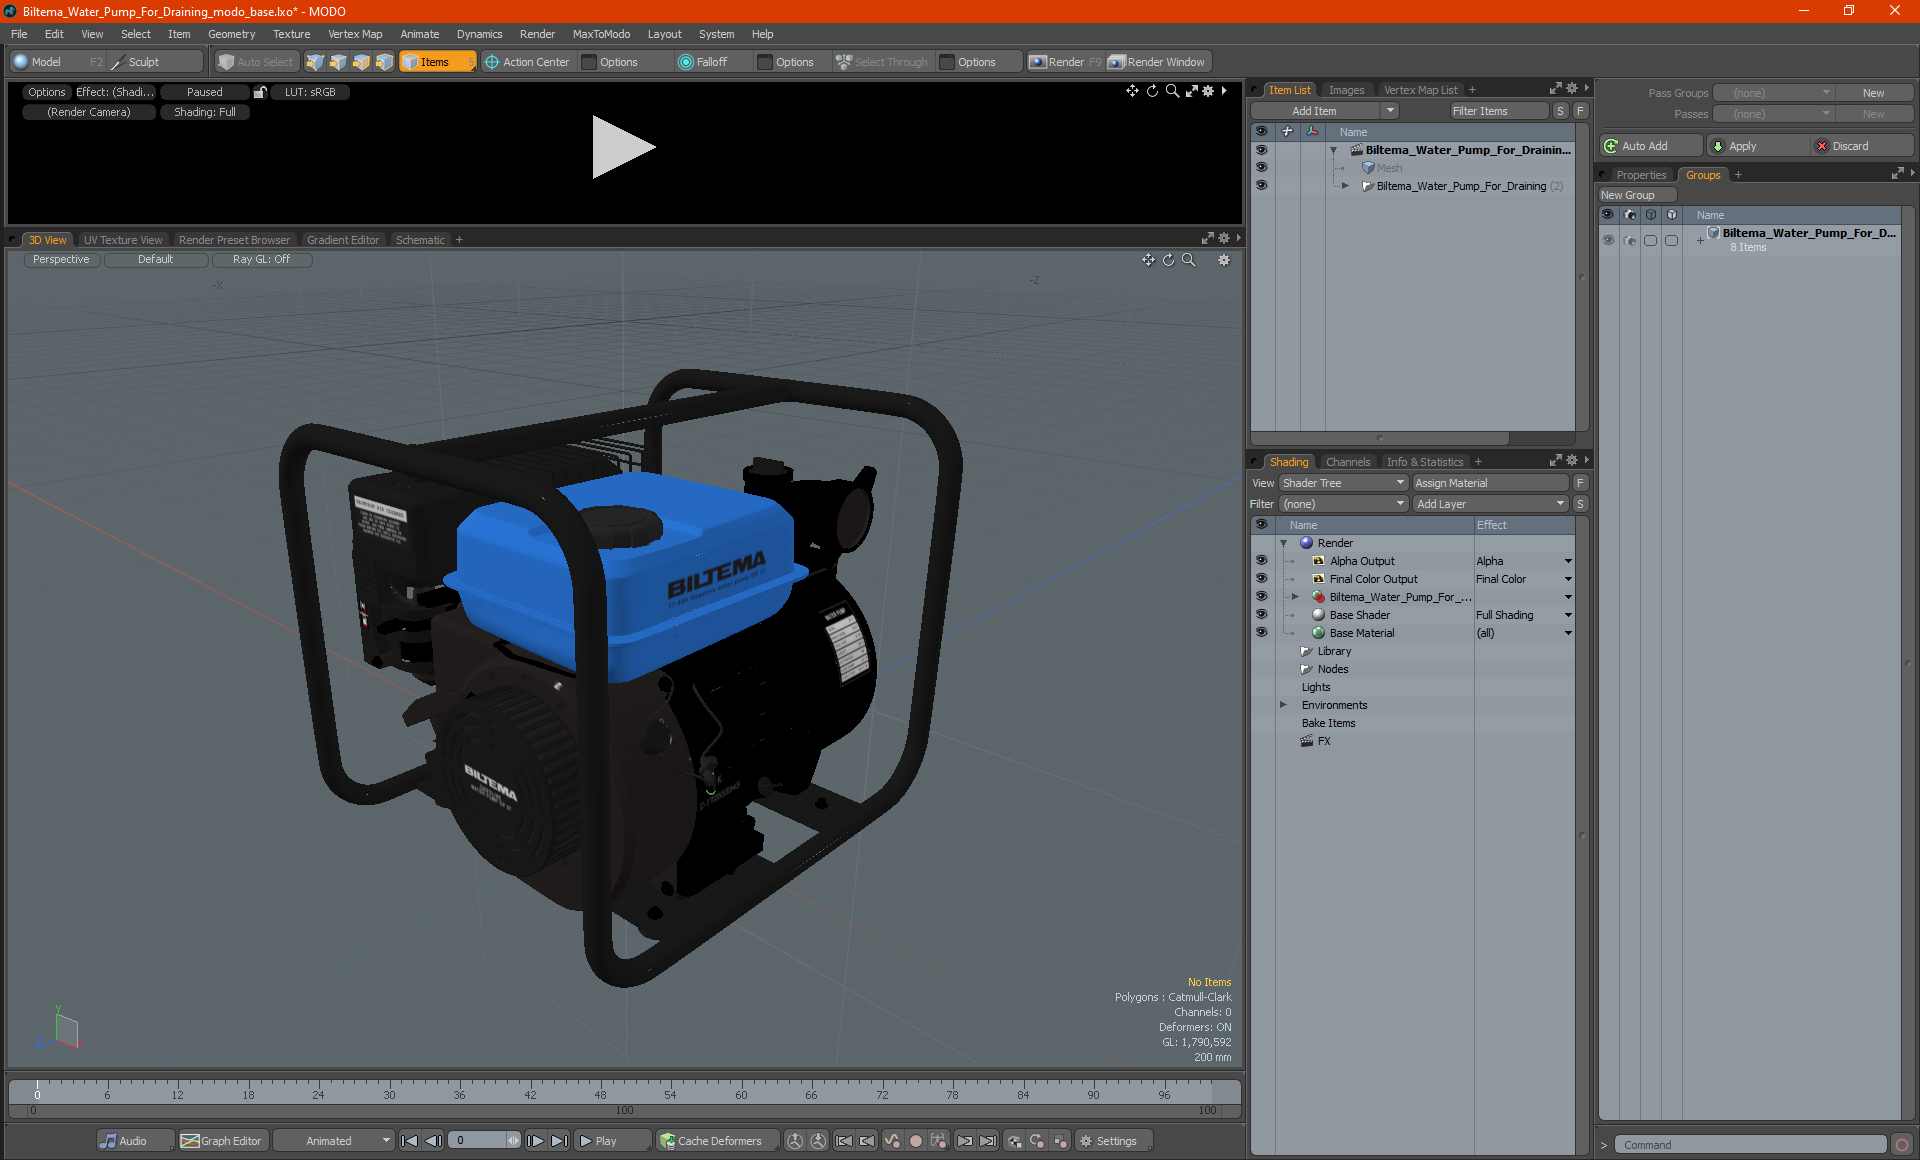1920x1160 pixels.
Task: Hide the Alpha Output shader layer
Action: coord(1261,561)
